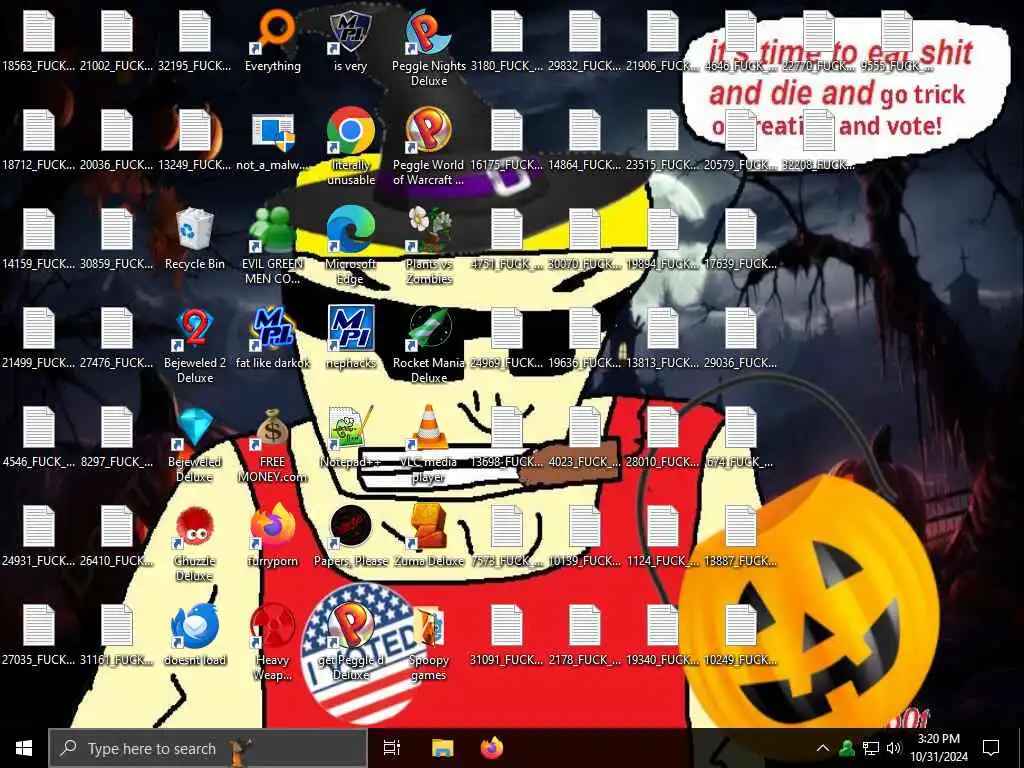This screenshot has width=1024, height=768.
Task: Open the 'nephacks' MPI shortcut
Action: (351, 338)
